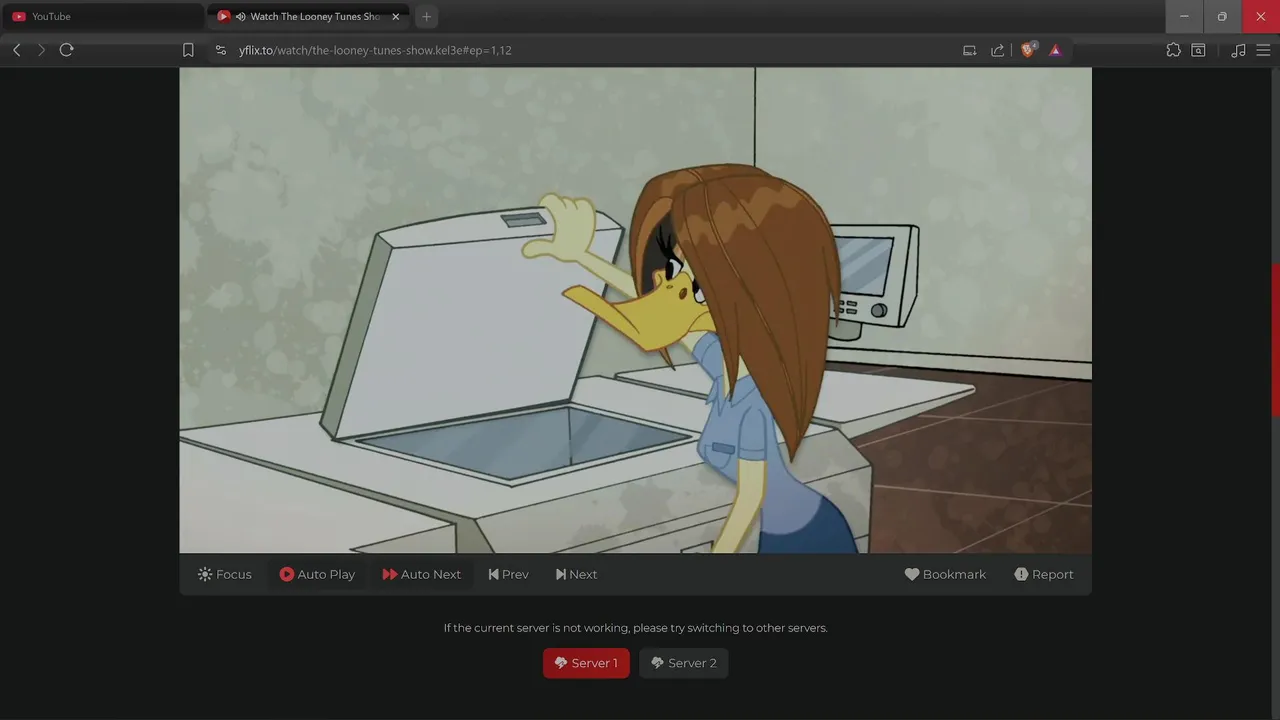Switch to Server 2
This screenshot has height=720, width=1280.
pyautogui.click(x=684, y=663)
